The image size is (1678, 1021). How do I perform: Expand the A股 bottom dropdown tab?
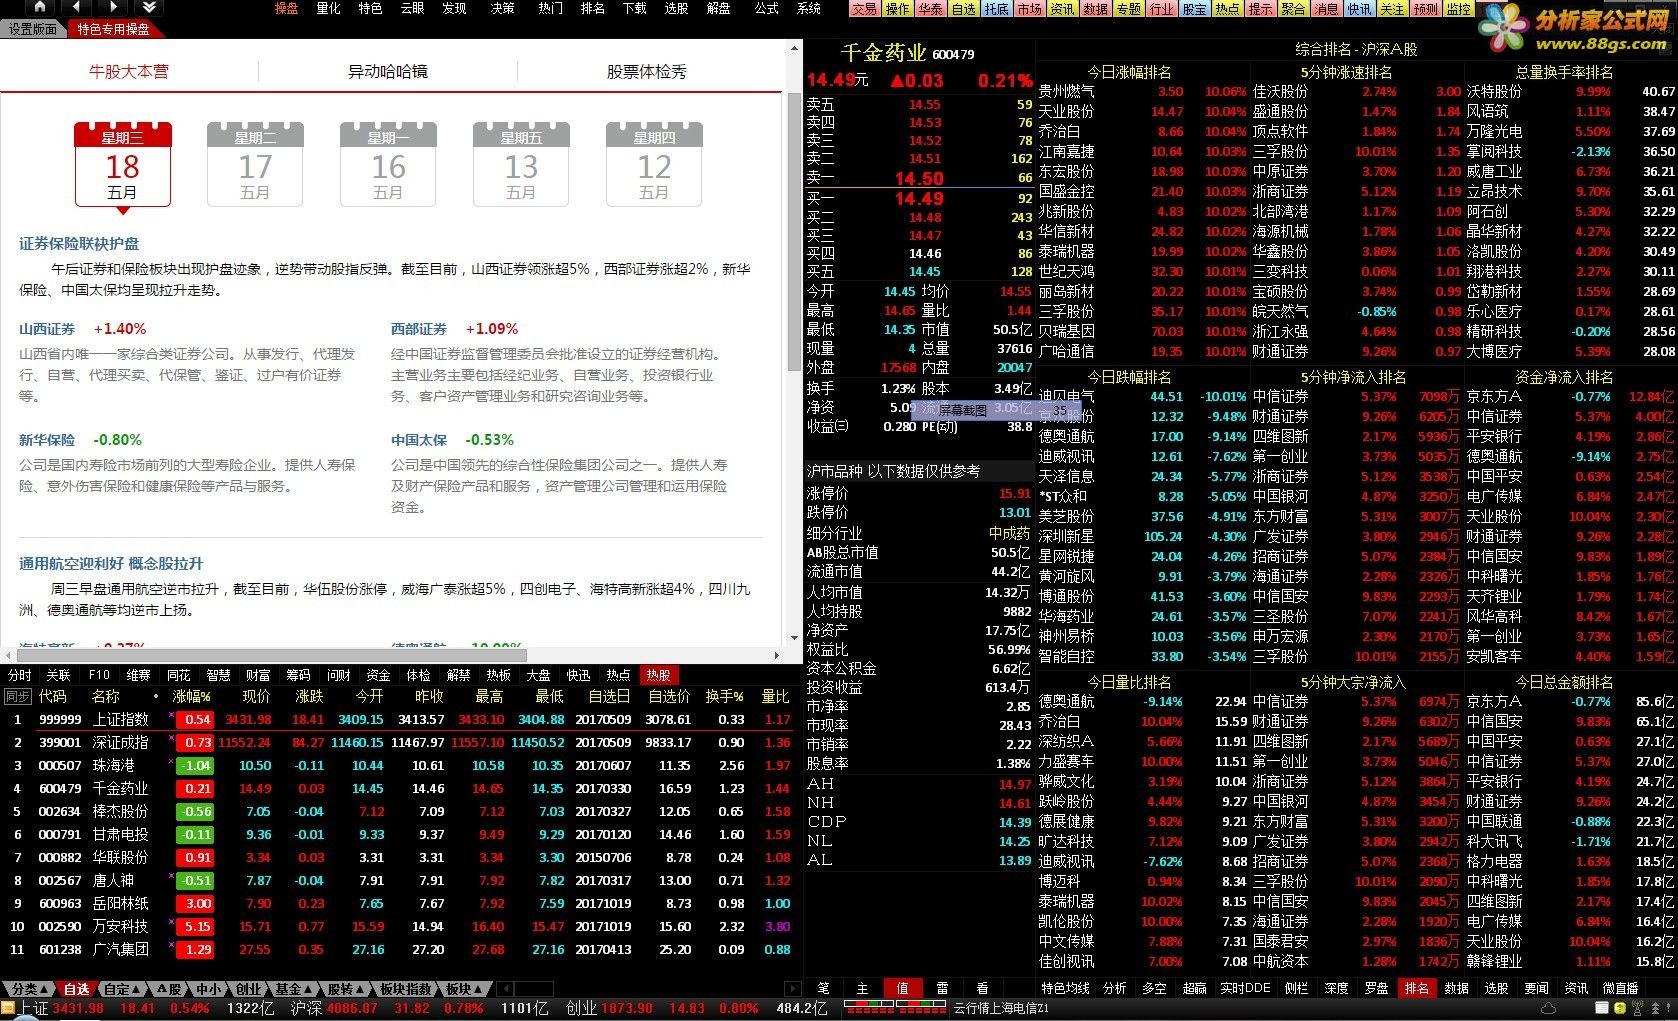point(170,989)
